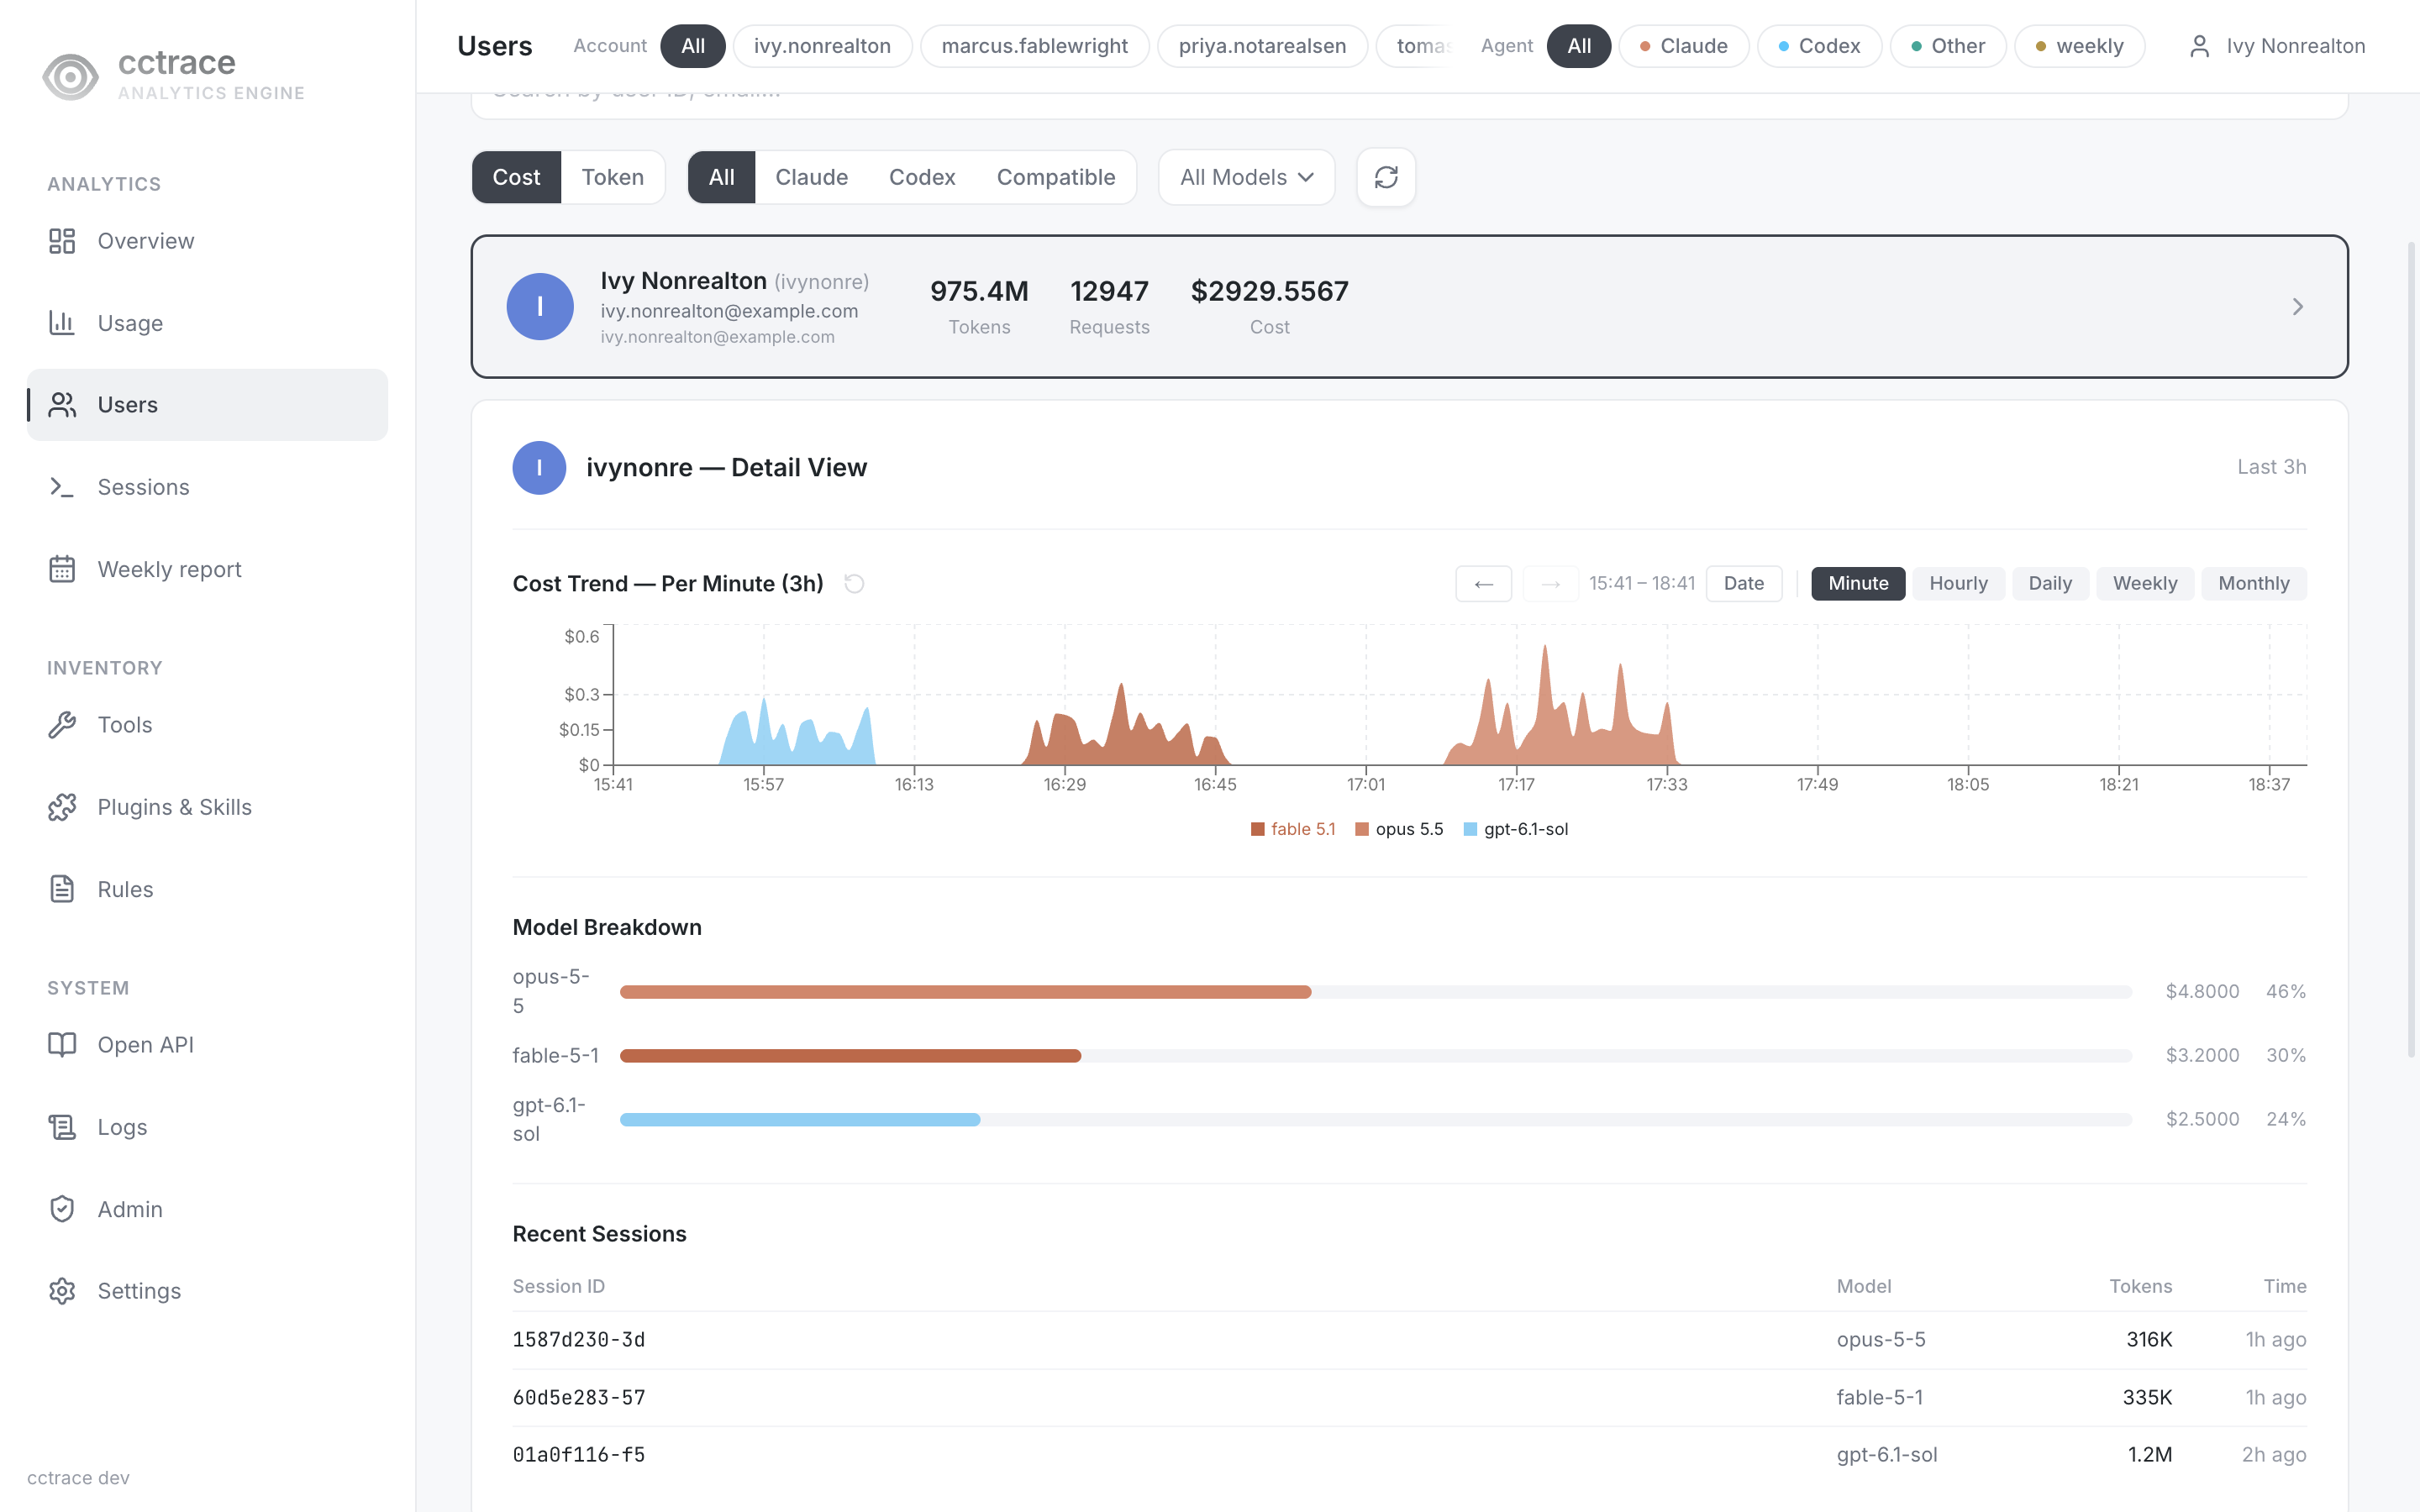Open Usage via its bar chart icon
2420x1512 pixels.
(x=62, y=323)
